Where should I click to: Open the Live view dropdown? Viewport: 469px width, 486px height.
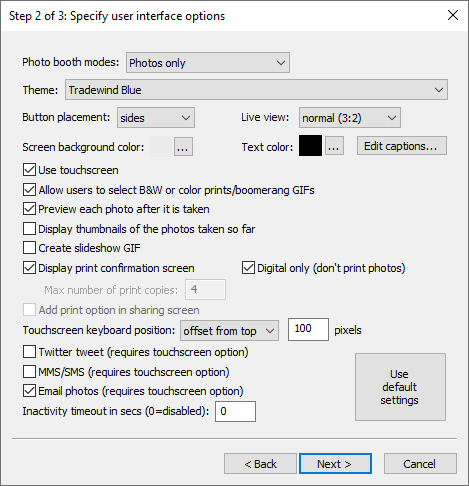[350, 118]
